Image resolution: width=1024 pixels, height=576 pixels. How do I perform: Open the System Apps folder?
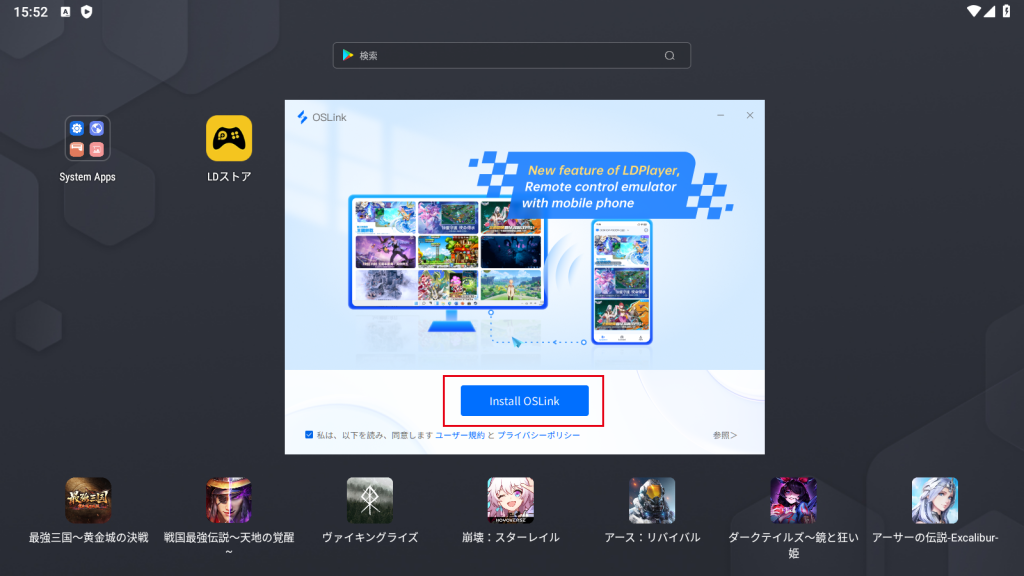click(x=87, y=139)
